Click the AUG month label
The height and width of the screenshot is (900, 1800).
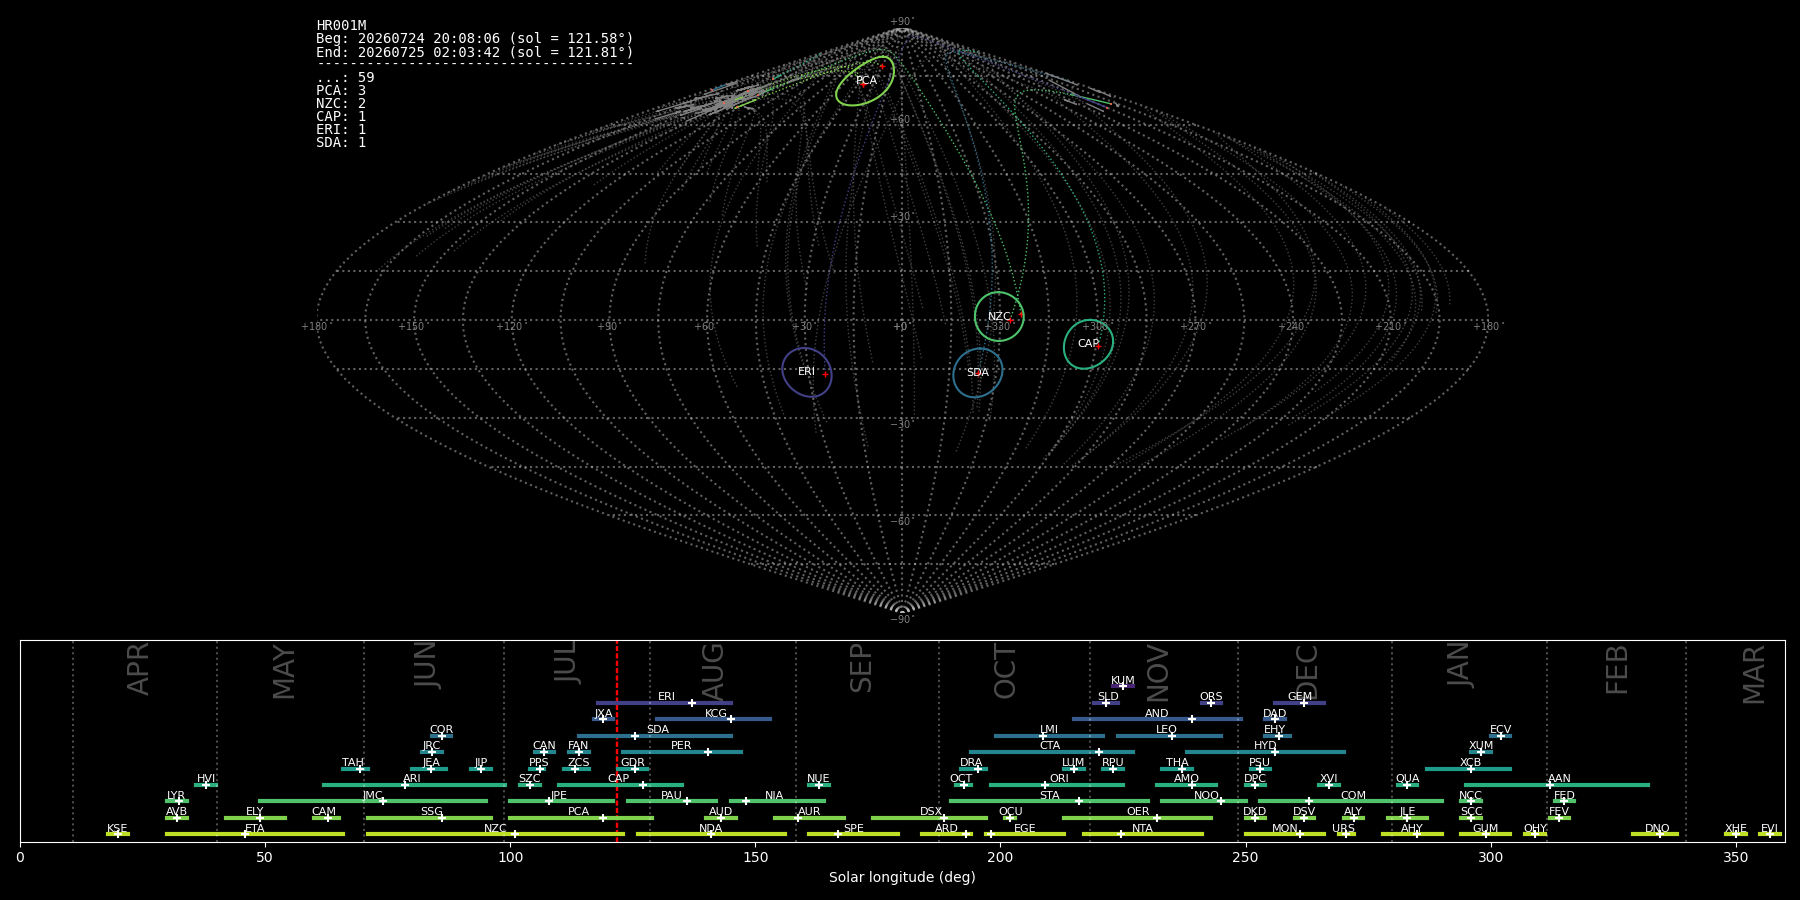click(713, 672)
